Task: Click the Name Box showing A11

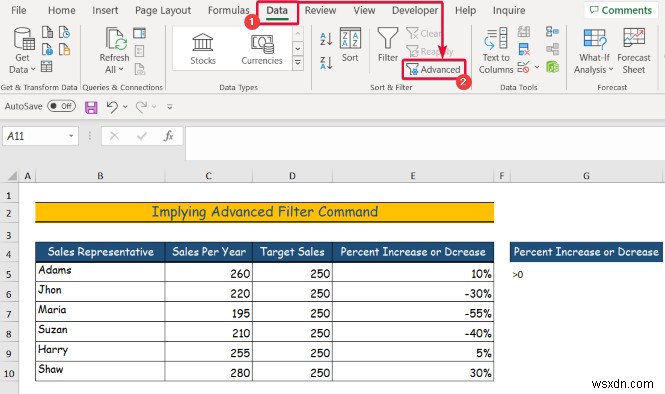Action: [x=35, y=136]
